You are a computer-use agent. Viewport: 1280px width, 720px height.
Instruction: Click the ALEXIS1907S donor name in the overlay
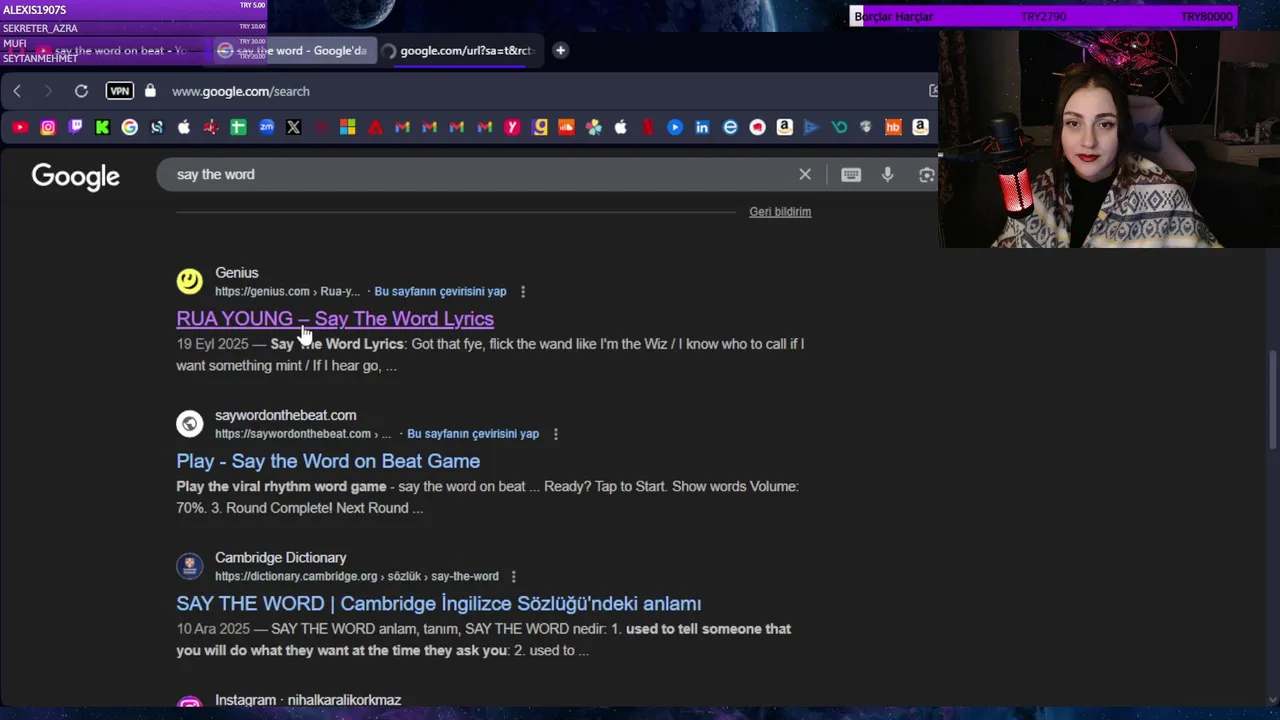(x=35, y=10)
